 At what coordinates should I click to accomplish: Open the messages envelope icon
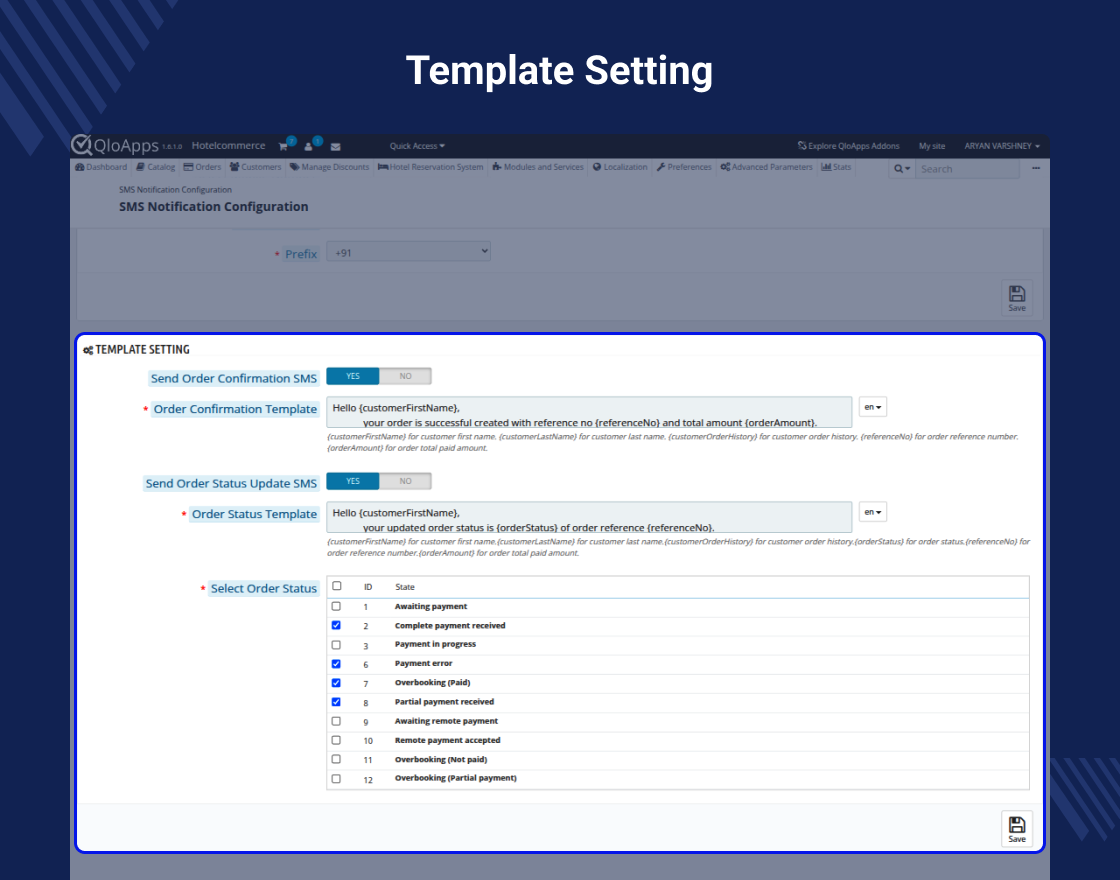point(336,146)
